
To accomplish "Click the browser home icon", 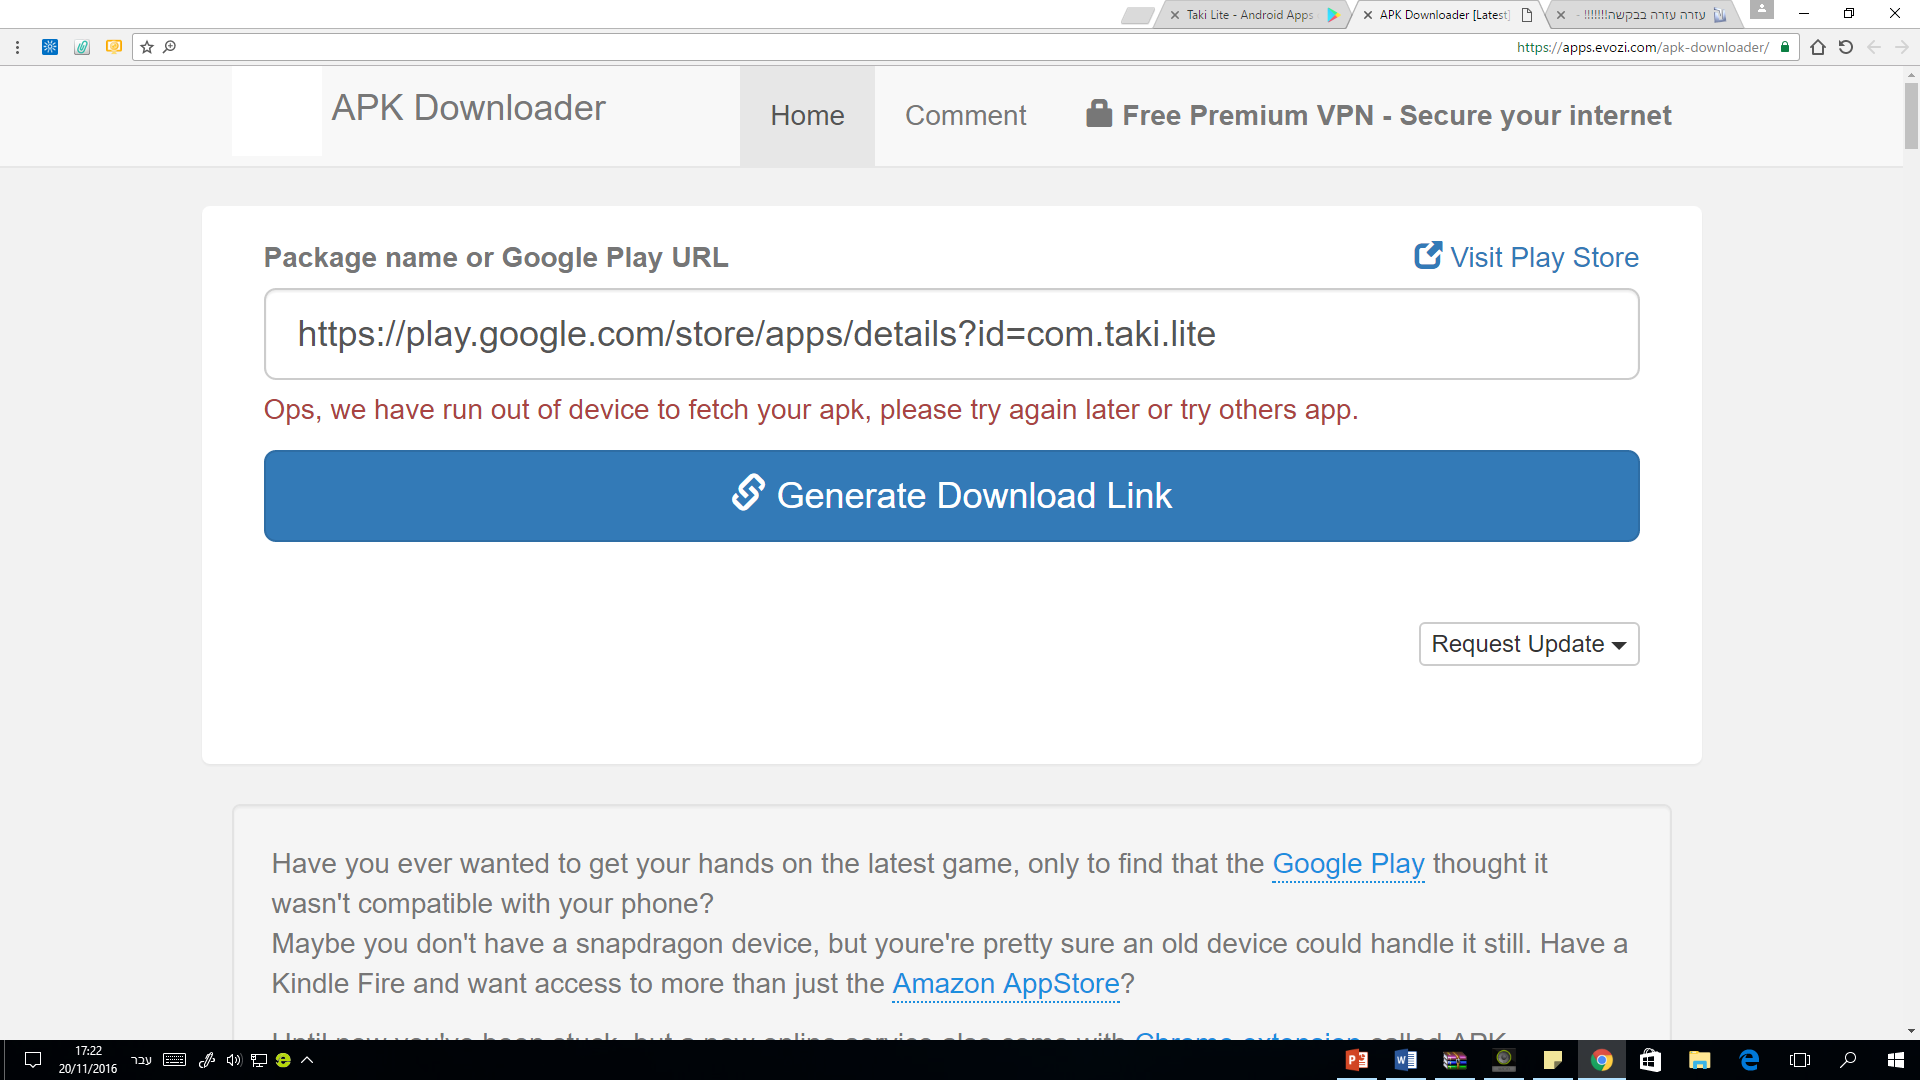I will point(1818,47).
